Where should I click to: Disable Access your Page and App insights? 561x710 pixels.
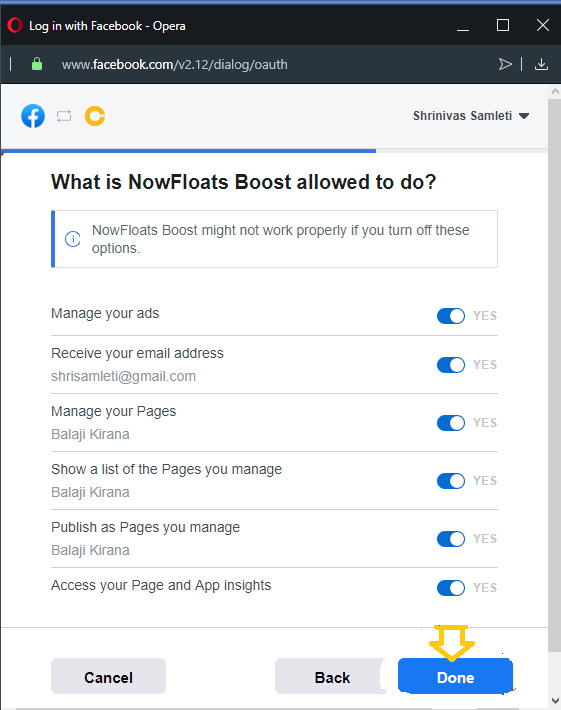point(451,587)
